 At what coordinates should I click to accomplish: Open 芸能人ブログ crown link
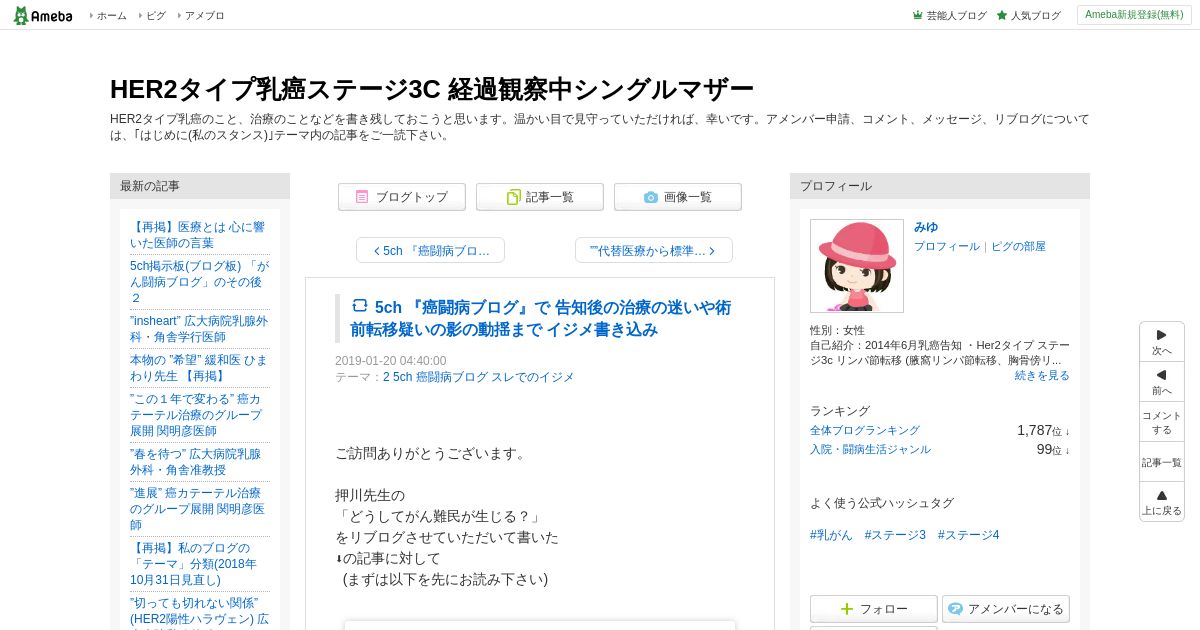(x=949, y=16)
